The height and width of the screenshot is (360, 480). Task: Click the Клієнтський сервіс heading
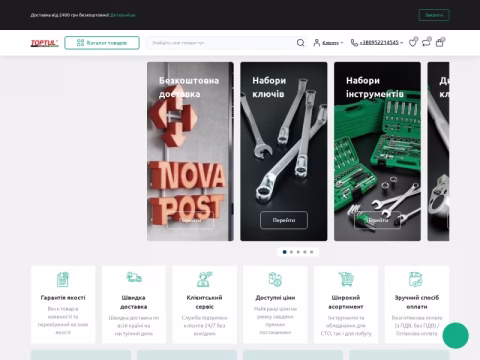[x=204, y=302]
